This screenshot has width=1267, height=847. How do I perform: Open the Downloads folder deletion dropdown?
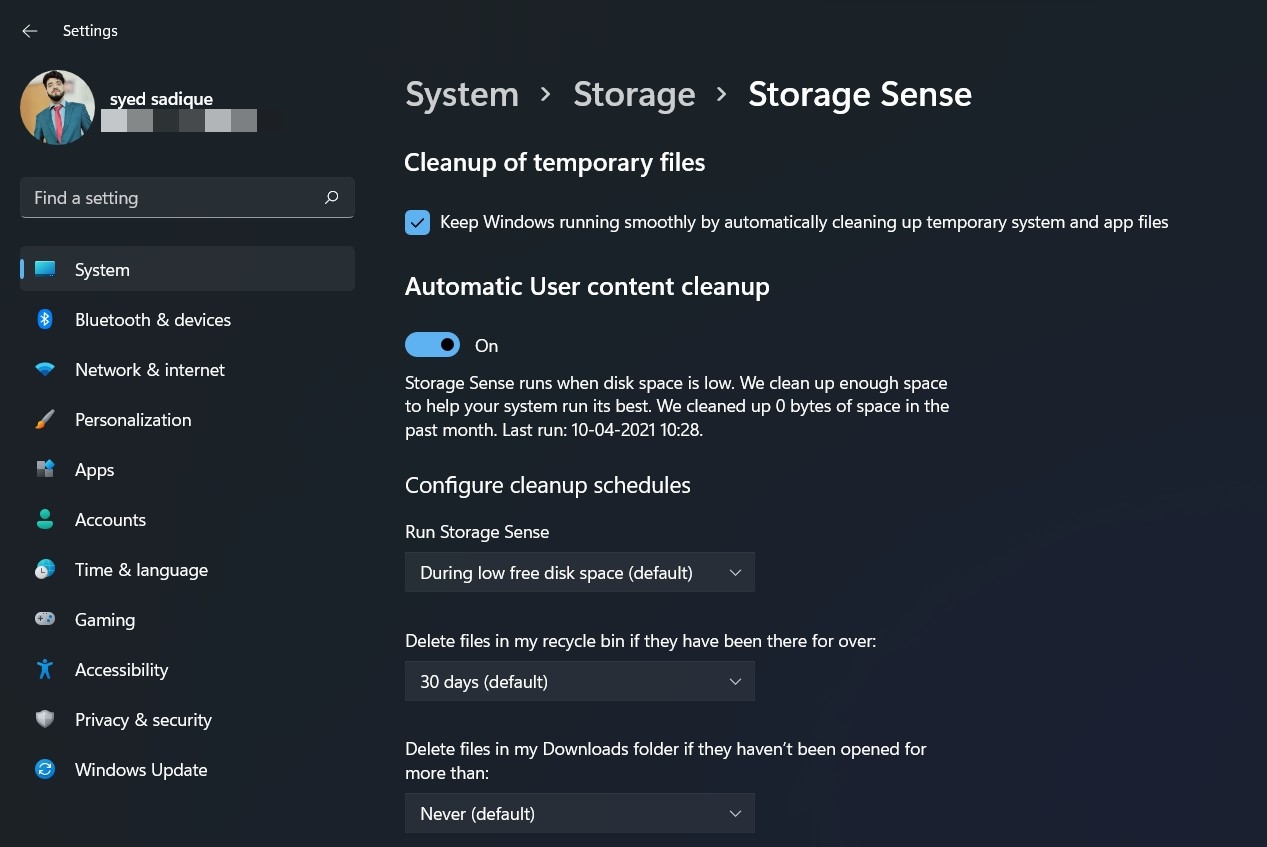coord(580,813)
